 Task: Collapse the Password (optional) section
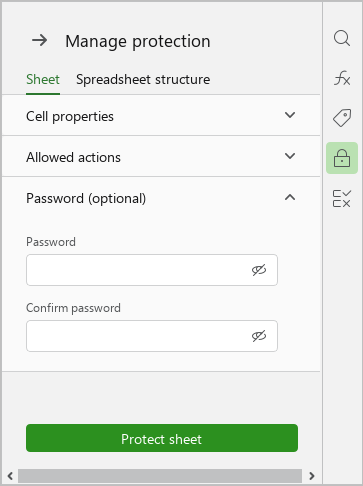pyautogui.click(x=161, y=198)
